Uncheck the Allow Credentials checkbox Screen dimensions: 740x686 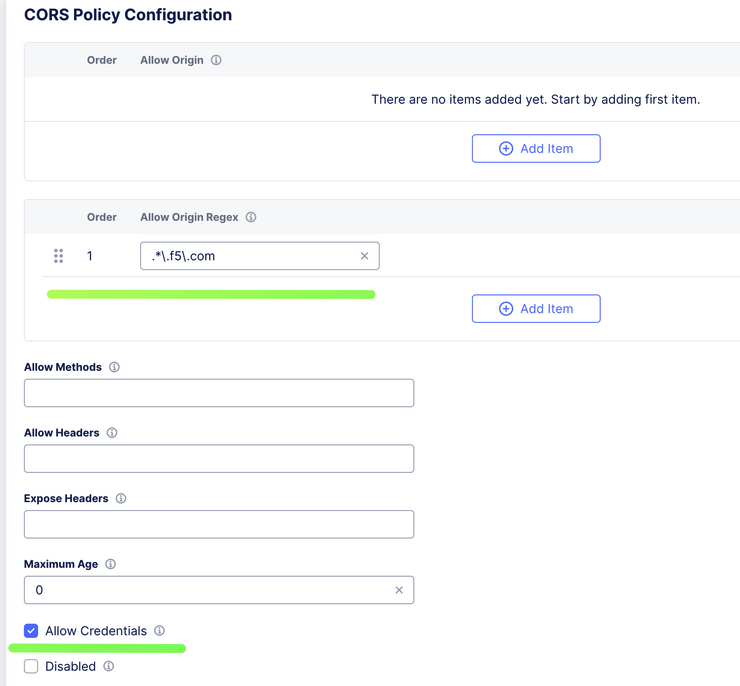click(31, 631)
